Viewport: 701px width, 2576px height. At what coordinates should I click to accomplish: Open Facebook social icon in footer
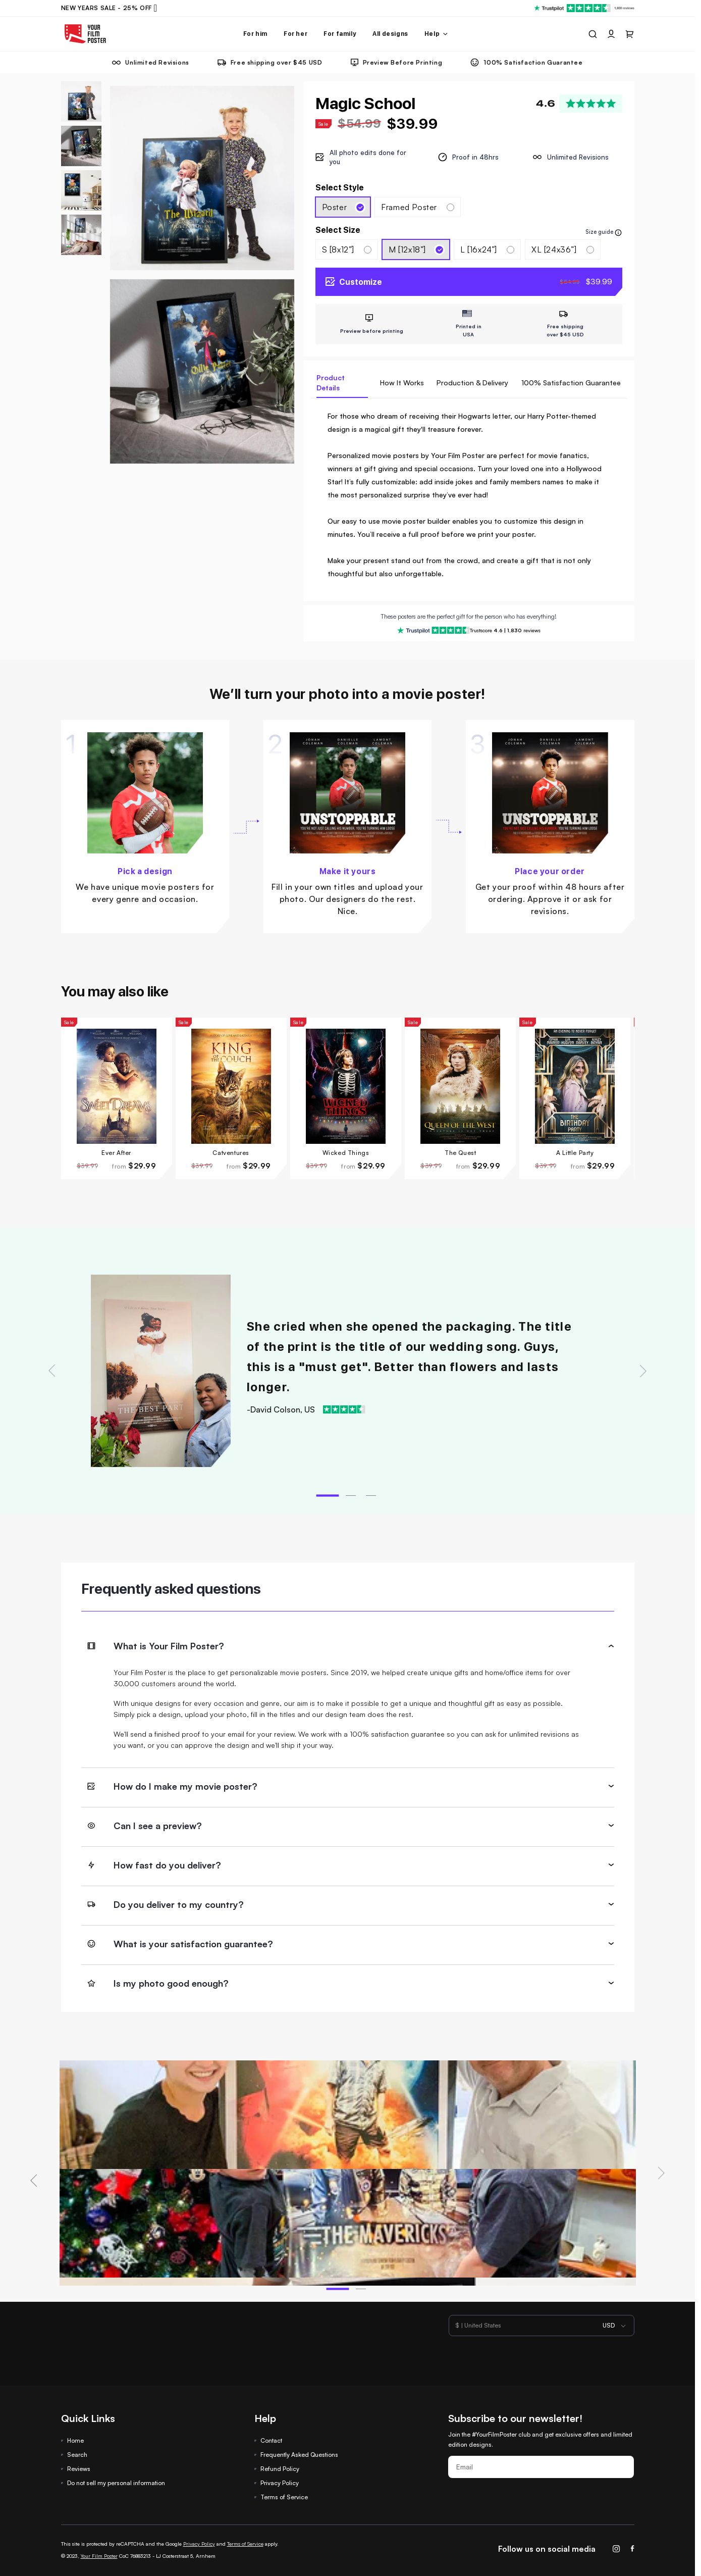pos(632,2548)
